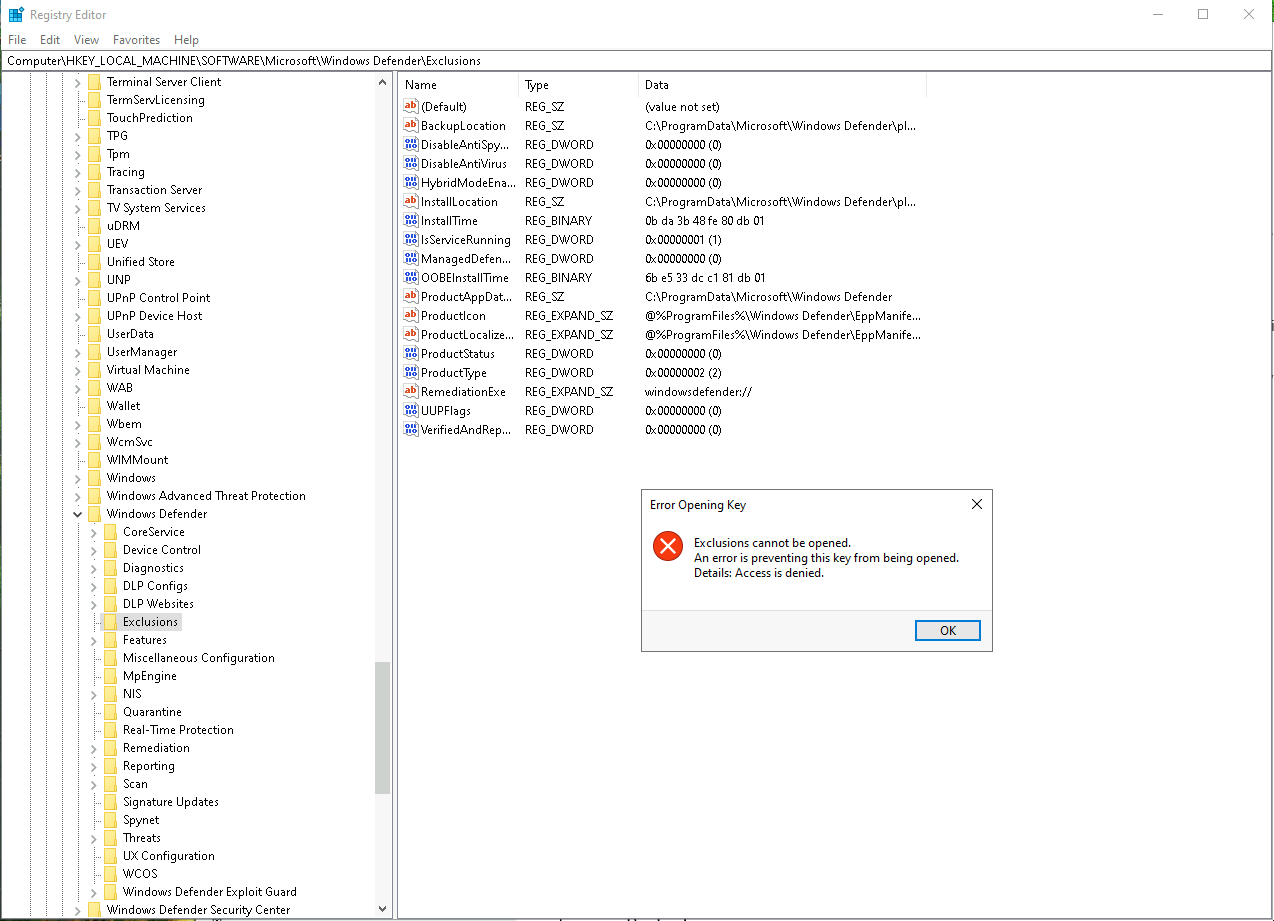Open the Help menu
The width and height of the screenshot is (1274, 921).
click(186, 40)
